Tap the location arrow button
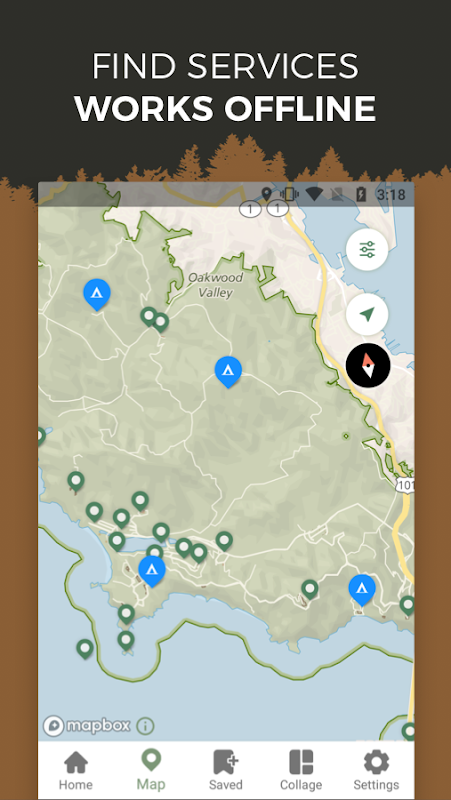 [x=367, y=314]
